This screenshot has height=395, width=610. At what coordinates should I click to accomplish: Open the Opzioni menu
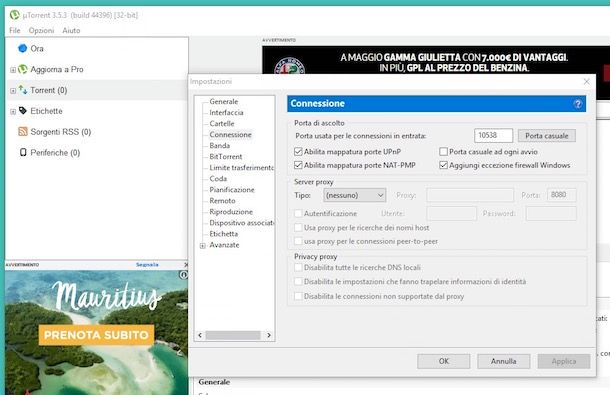[x=41, y=30]
